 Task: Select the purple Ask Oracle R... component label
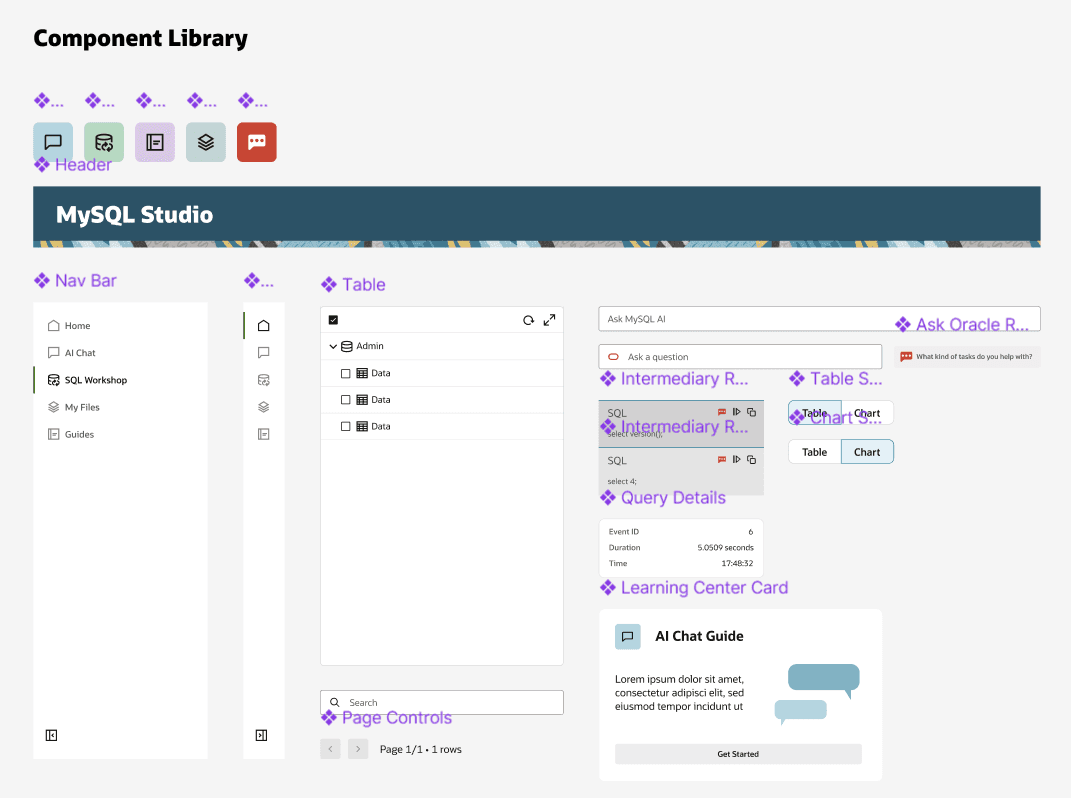(962, 325)
